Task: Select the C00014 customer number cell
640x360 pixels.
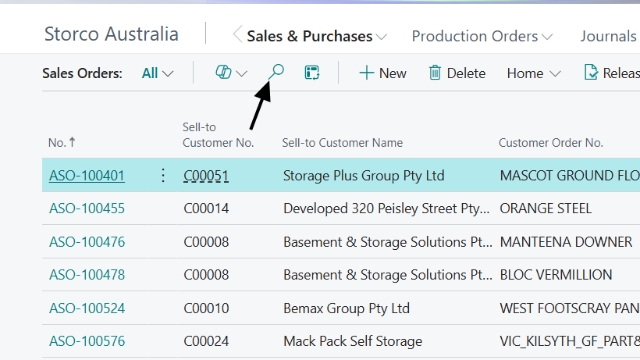Action: pyautogui.click(x=206, y=209)
